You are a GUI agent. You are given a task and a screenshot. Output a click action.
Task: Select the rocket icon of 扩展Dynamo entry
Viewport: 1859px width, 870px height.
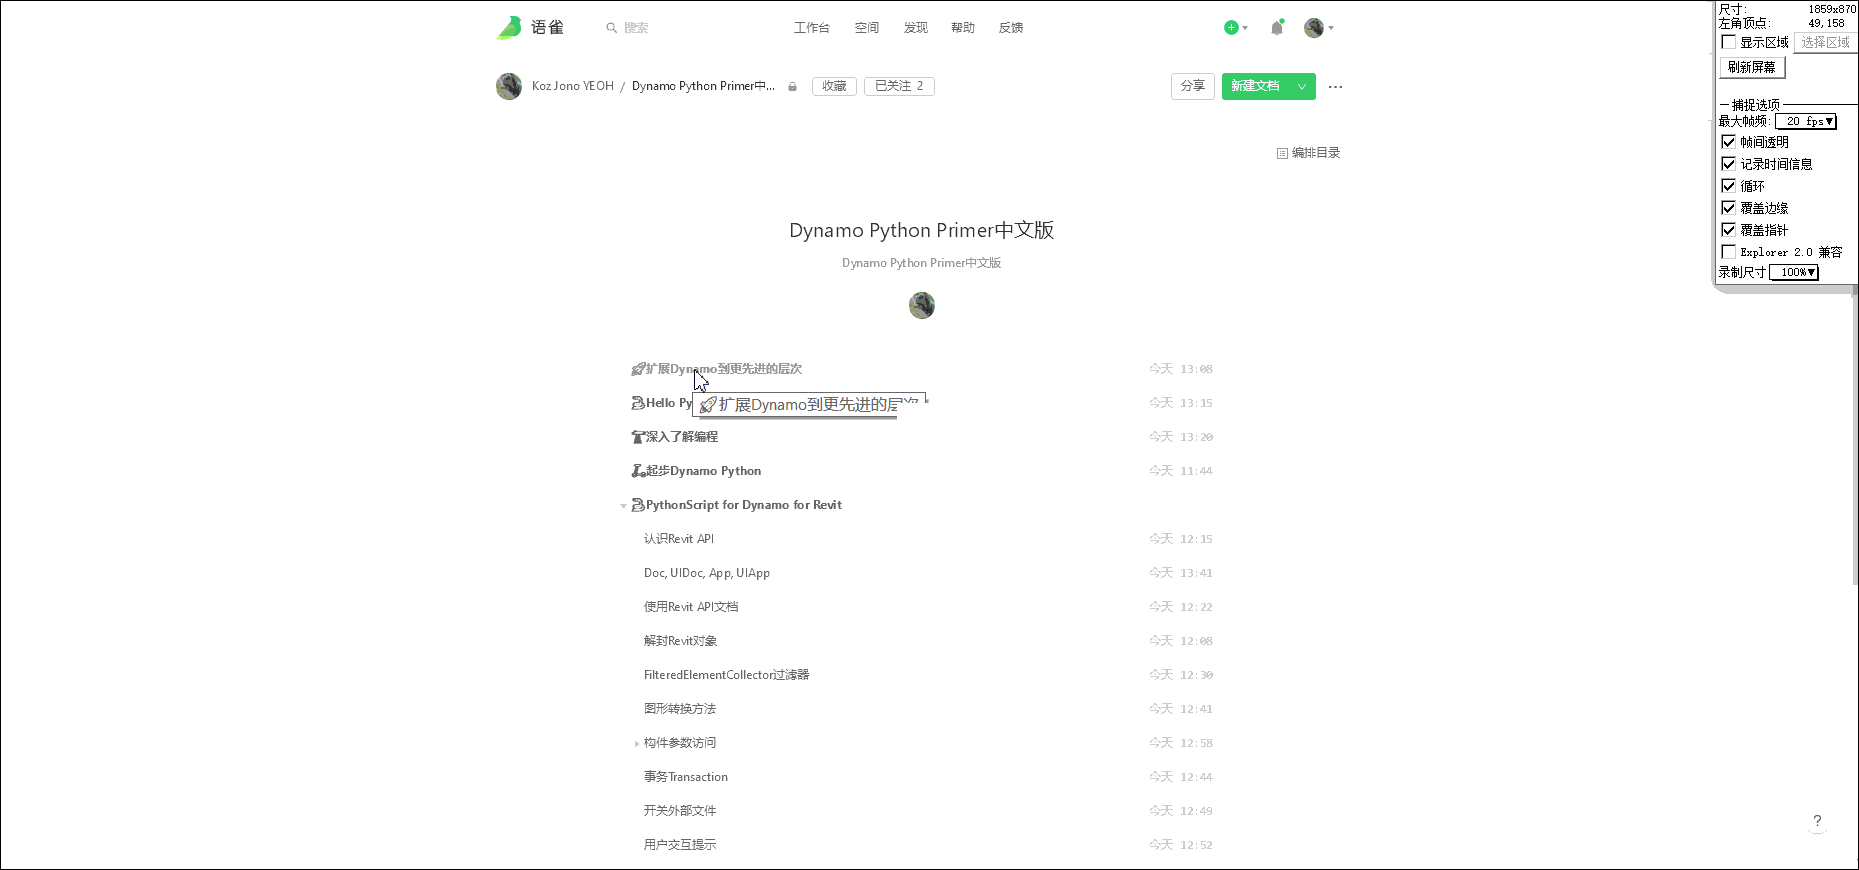(638, 369)
